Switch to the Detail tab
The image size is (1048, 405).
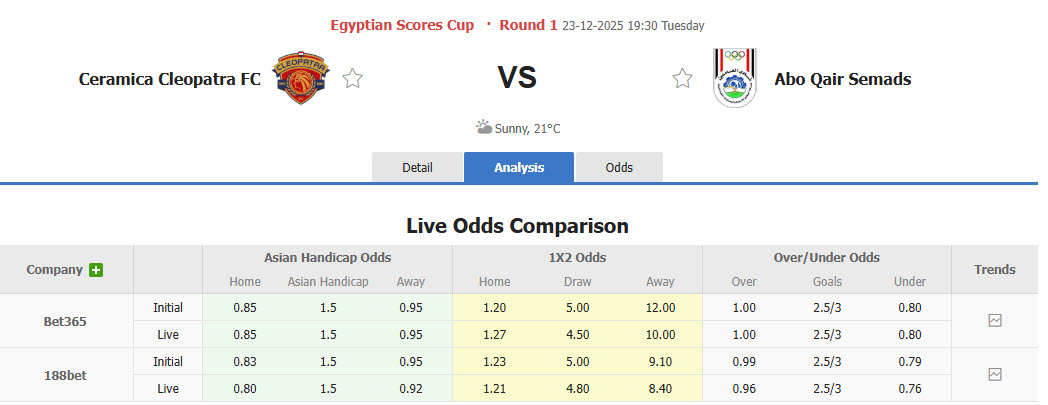point(417,167)
